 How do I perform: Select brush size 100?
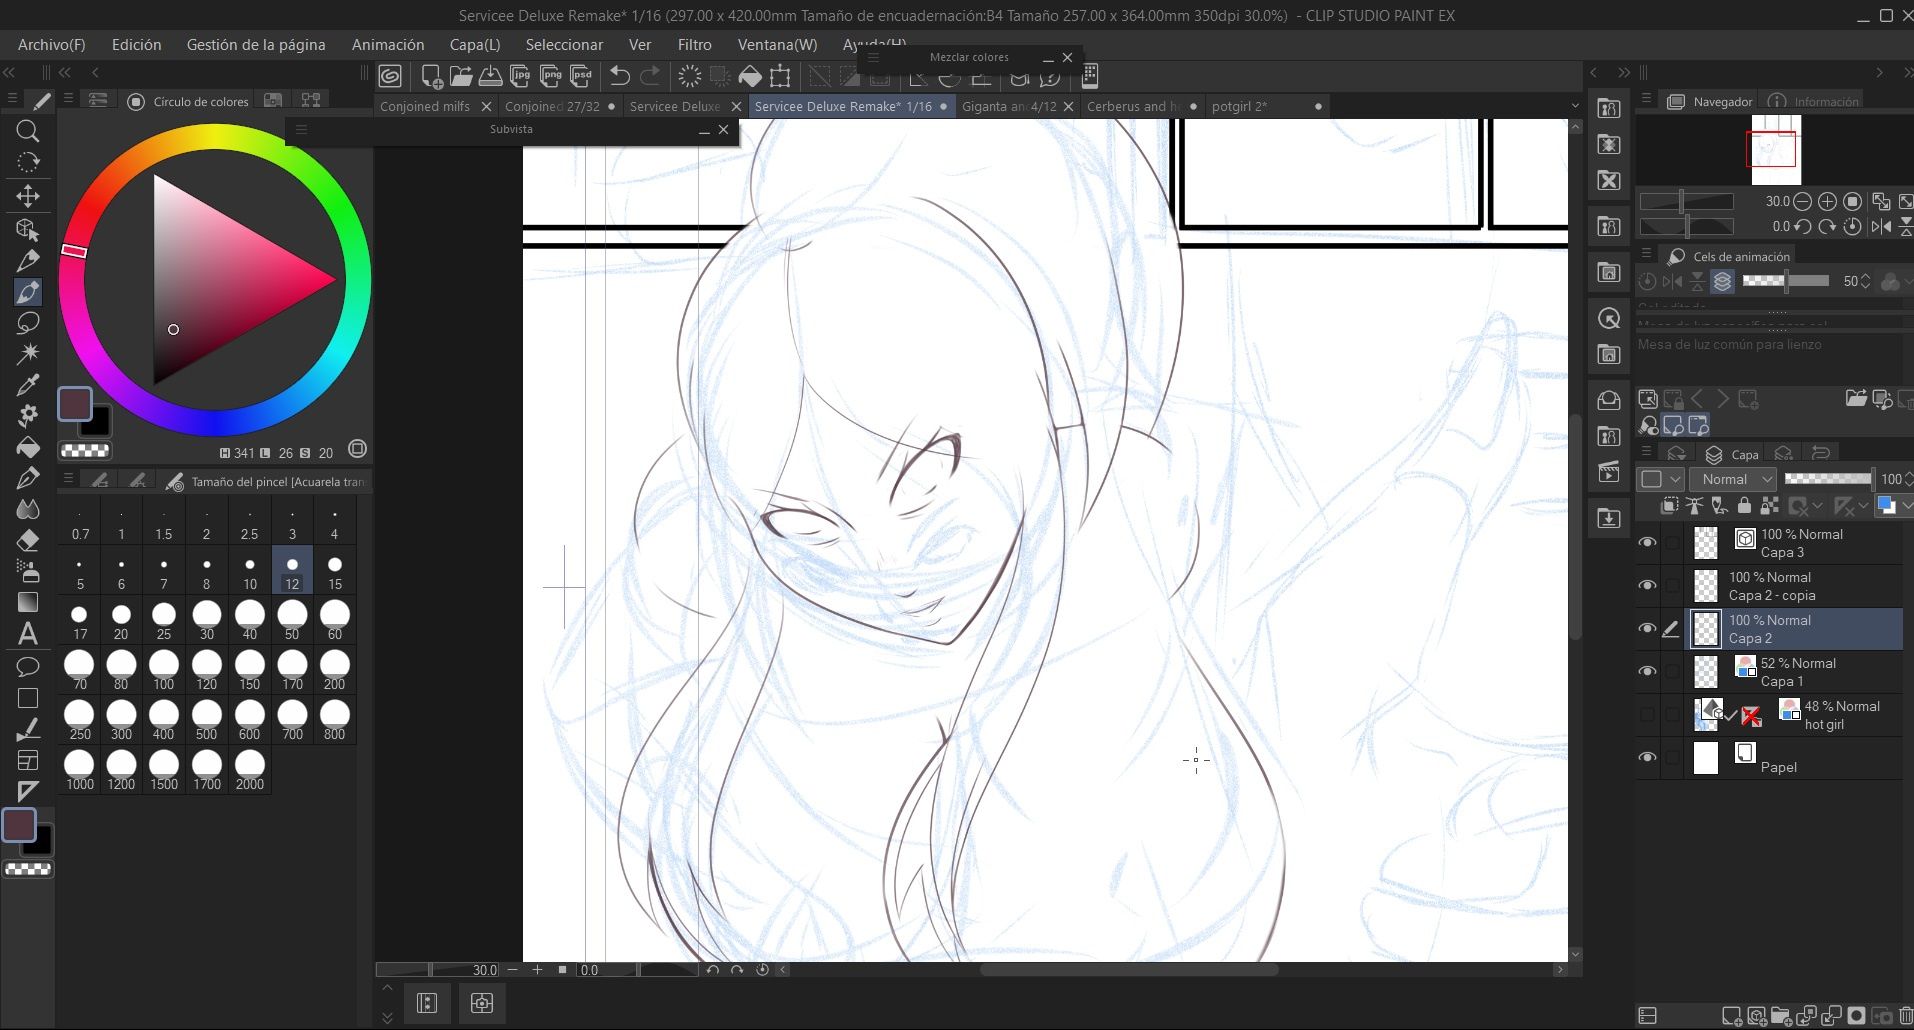coord(164,670)
